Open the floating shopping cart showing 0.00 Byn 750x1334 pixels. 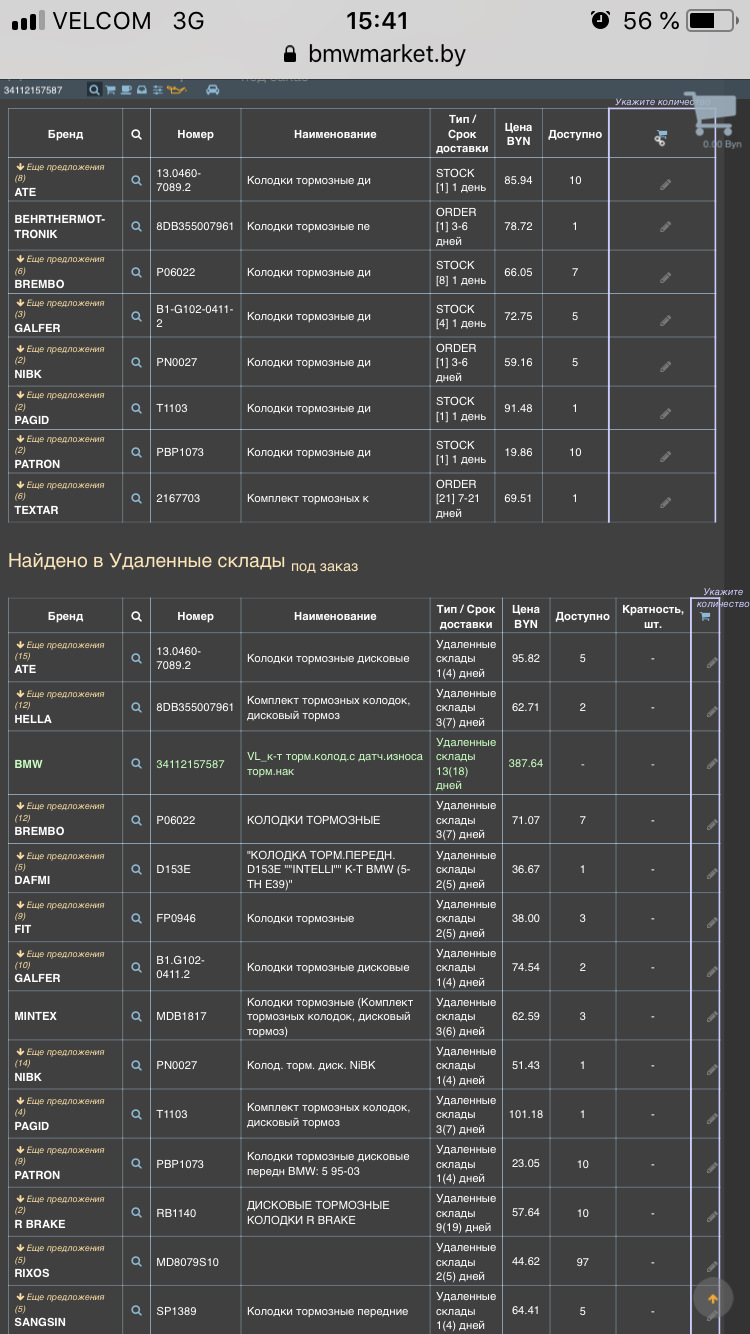click(711, 123)
